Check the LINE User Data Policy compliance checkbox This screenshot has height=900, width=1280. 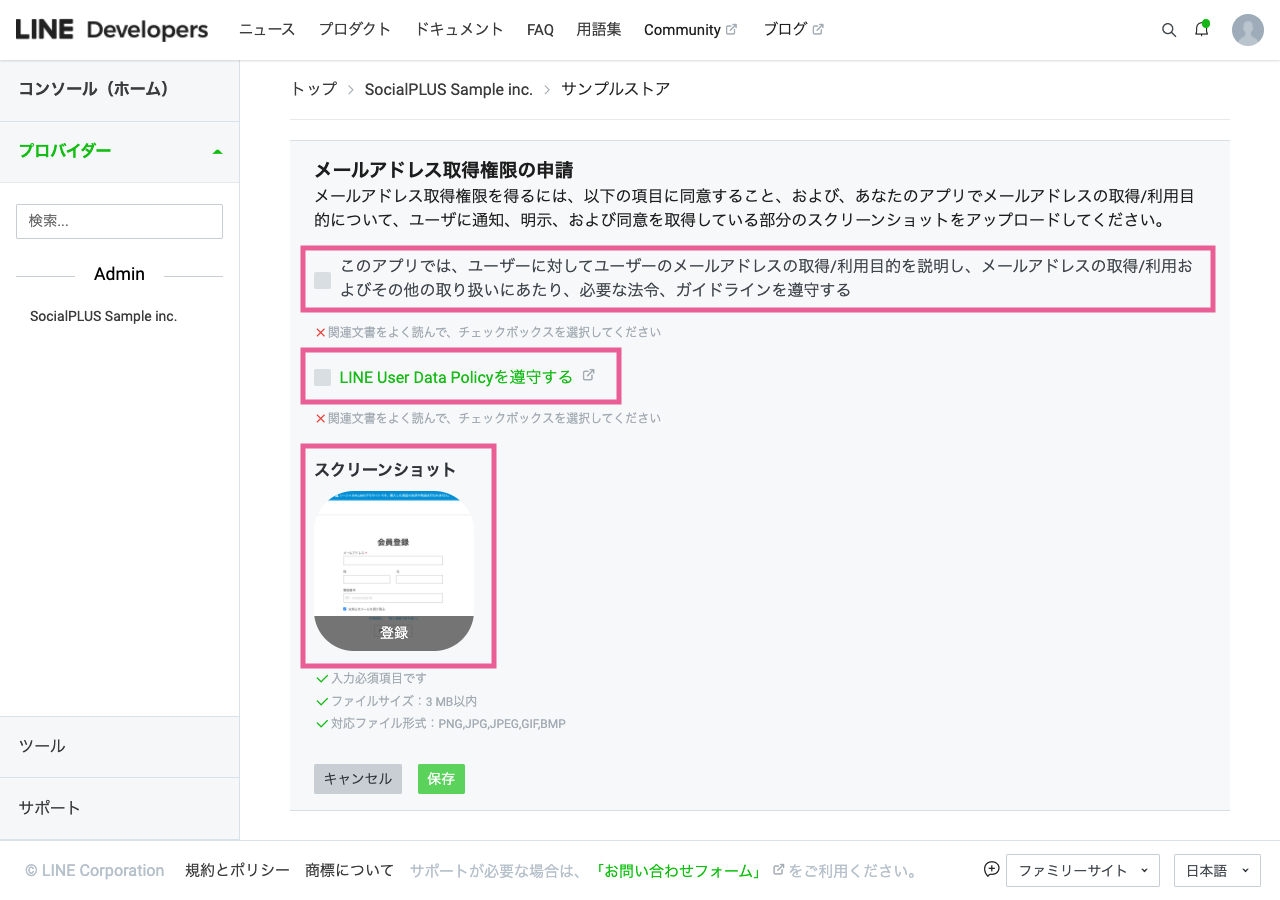[x=322, y=377]
